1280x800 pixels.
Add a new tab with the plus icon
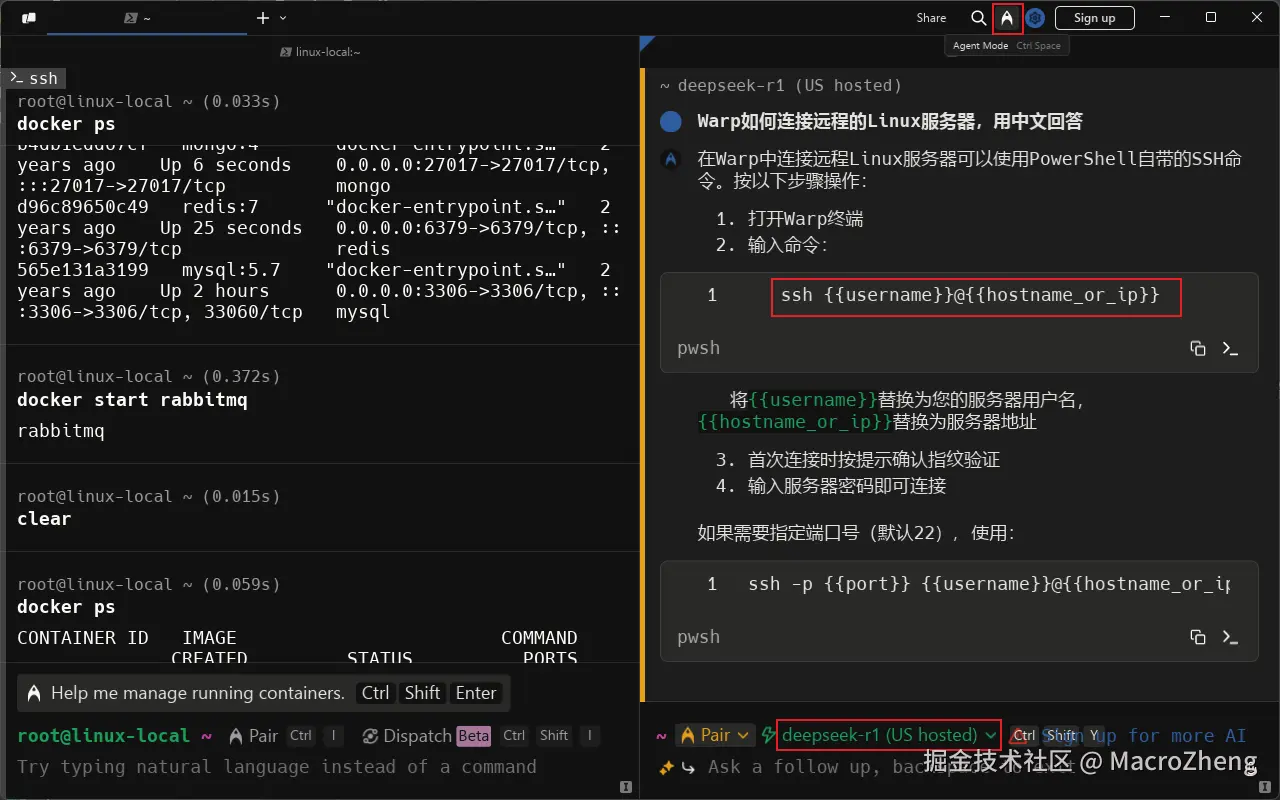263,18
